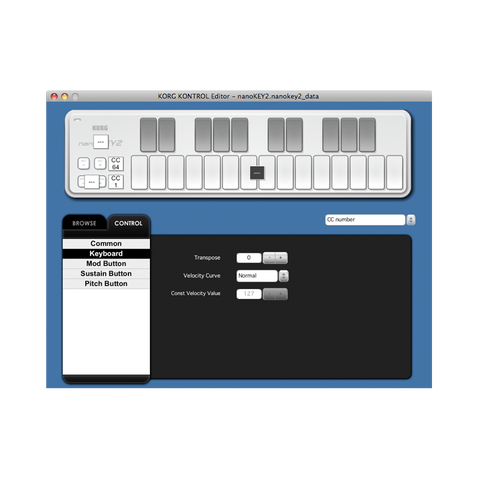Click the Const Velocity Value plus button

(281, 294)
